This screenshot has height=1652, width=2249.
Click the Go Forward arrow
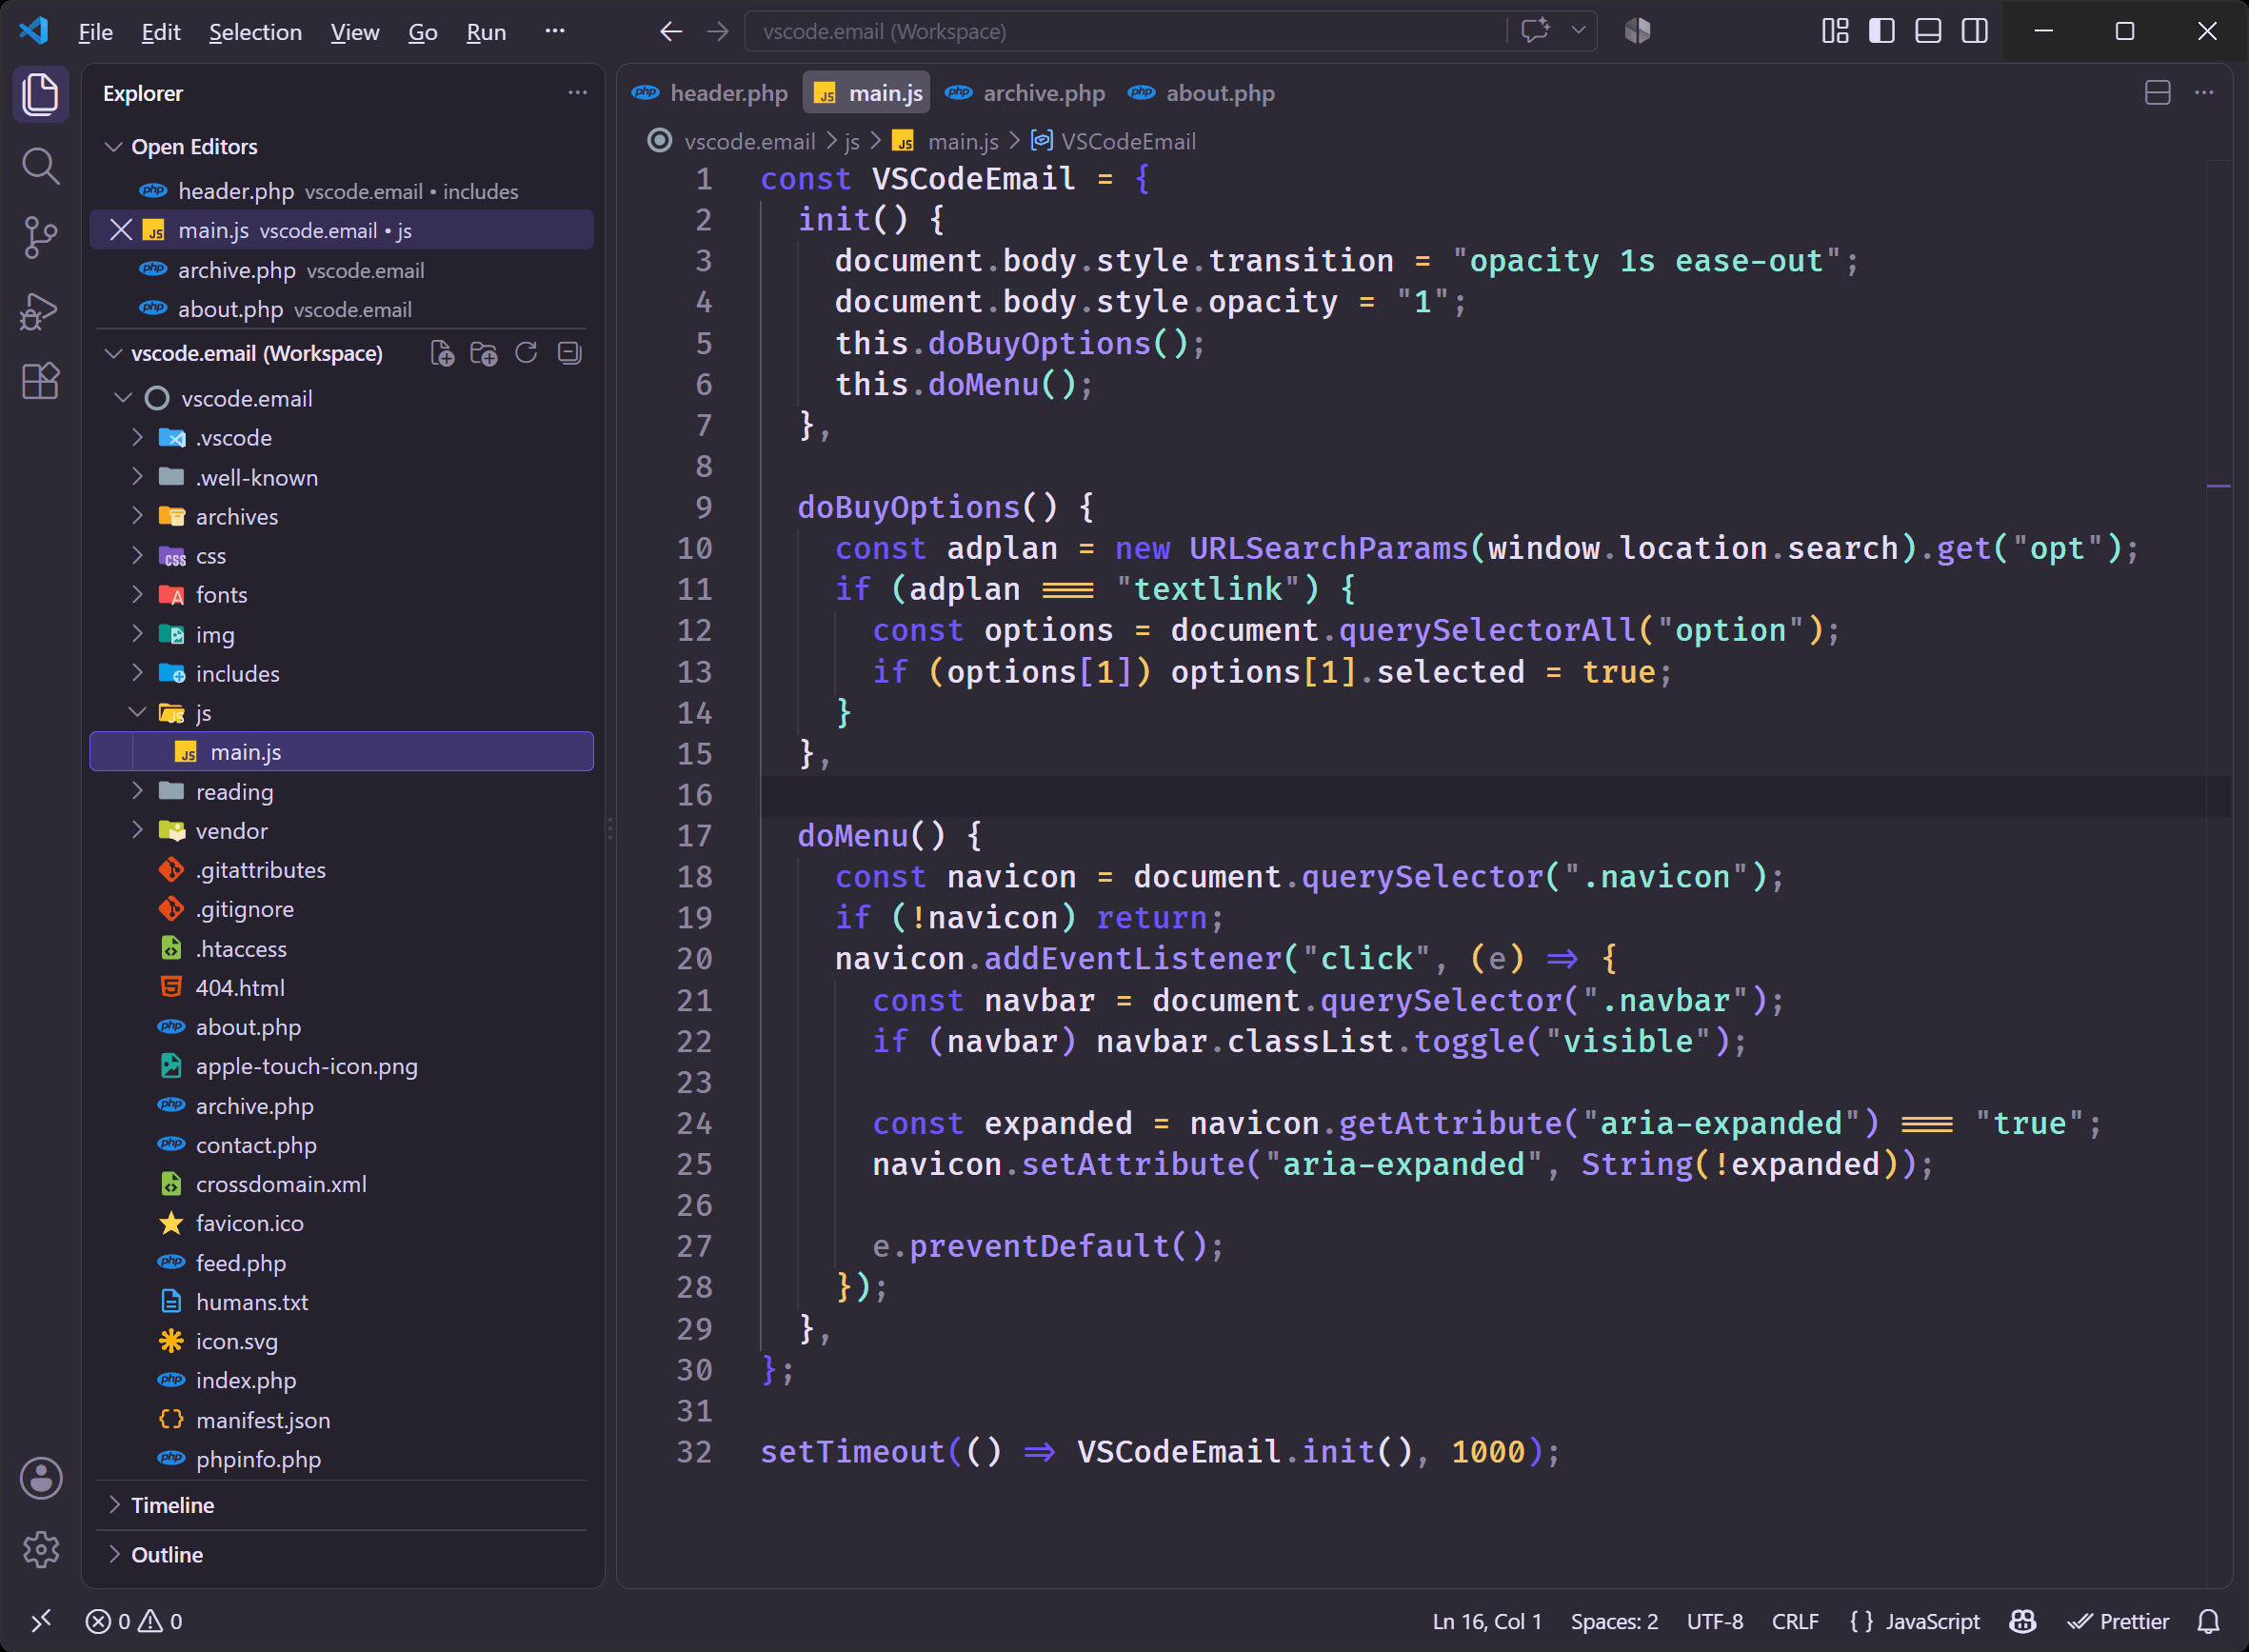(x=718, y=32)
